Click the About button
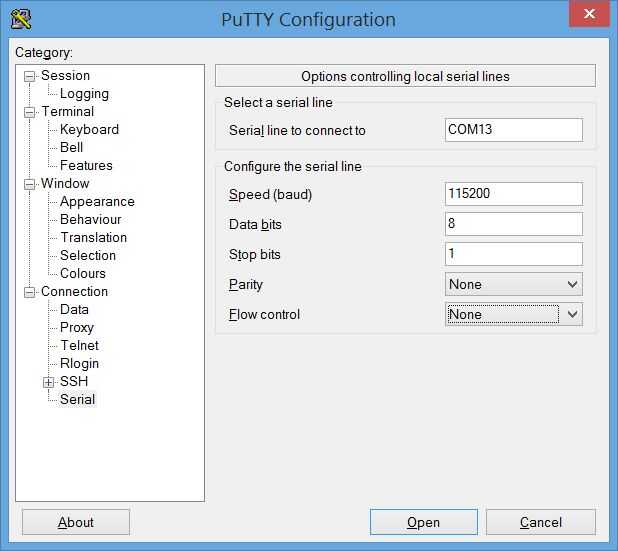 coord(76,522)
